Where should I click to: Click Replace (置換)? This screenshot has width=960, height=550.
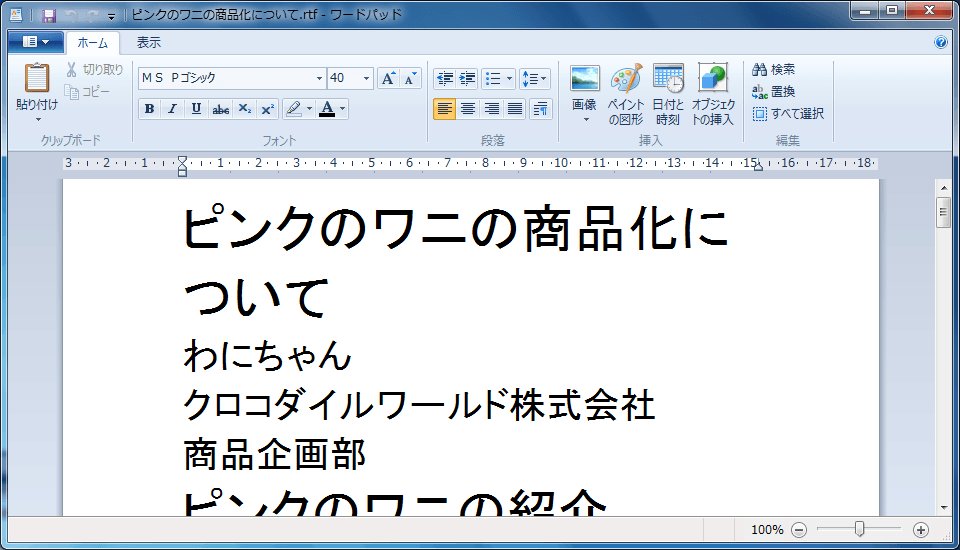tap(773, 92)
